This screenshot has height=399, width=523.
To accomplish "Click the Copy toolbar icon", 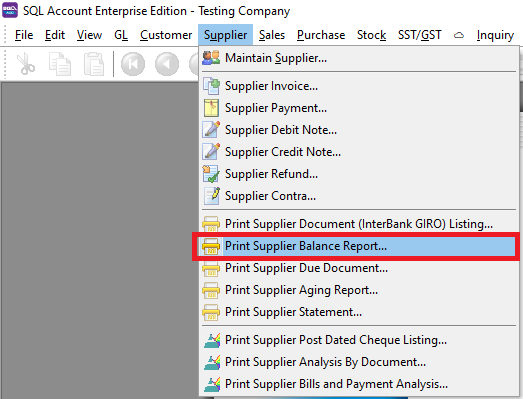I will click(x=60, y=64).
